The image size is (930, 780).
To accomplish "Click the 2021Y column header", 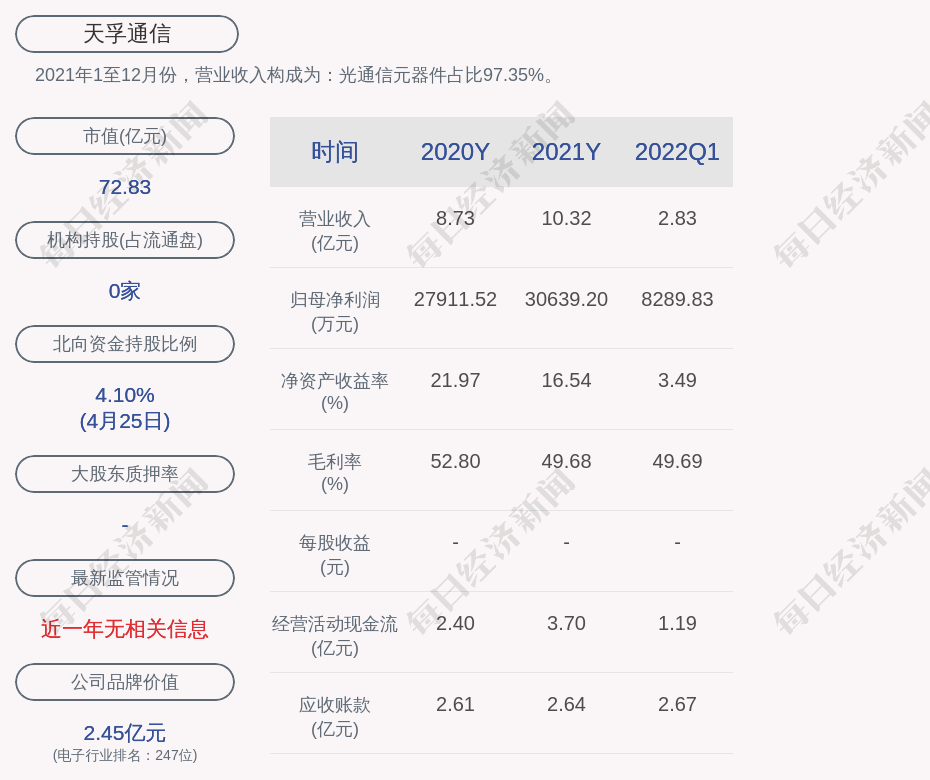I will [566, 152].
